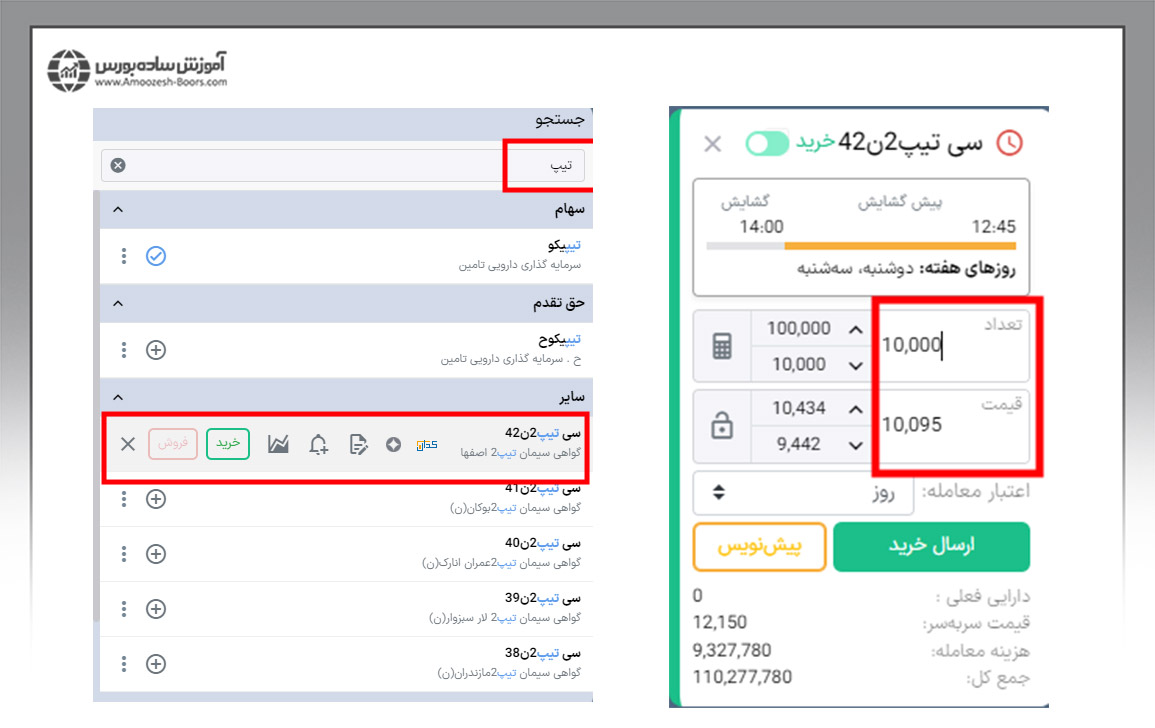Click the blue checkmark beside تیپیکو
Image resolution: width=1155 pixels, height=728 pixels.
pyautogui.click(x=155, y=256)
